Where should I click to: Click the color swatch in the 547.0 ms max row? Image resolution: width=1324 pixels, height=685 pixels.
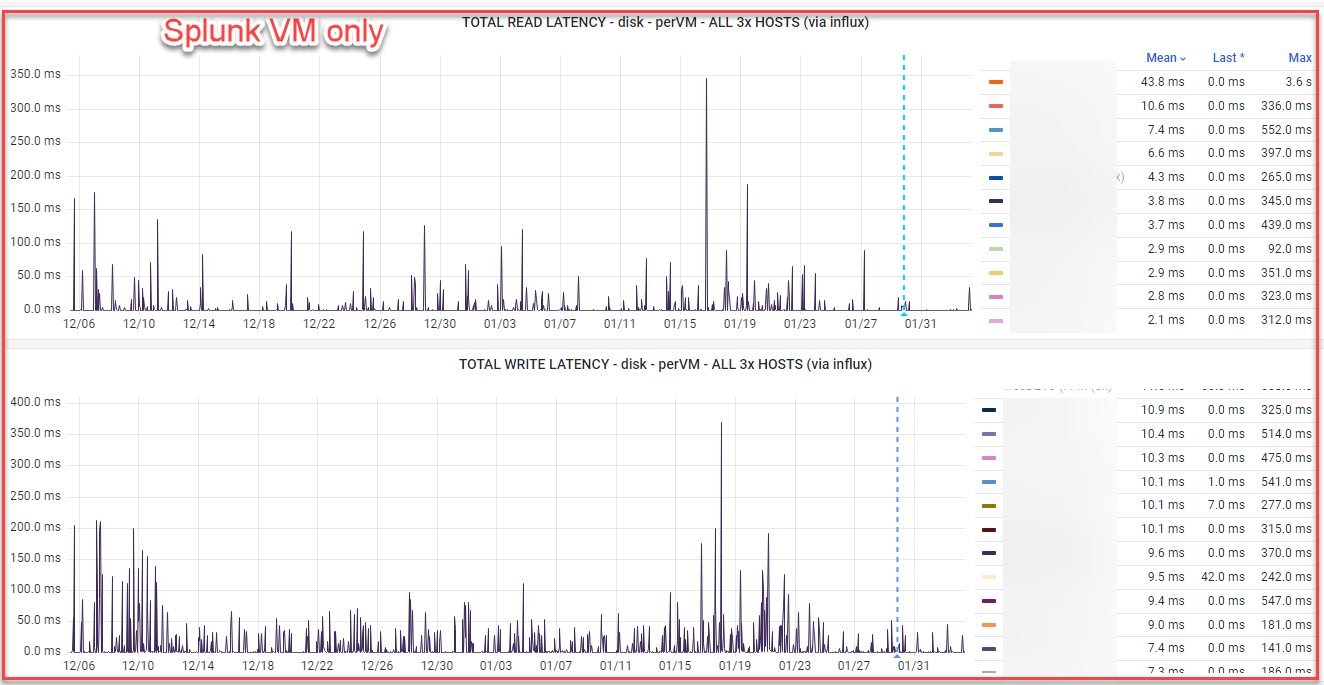coord(989,601)
